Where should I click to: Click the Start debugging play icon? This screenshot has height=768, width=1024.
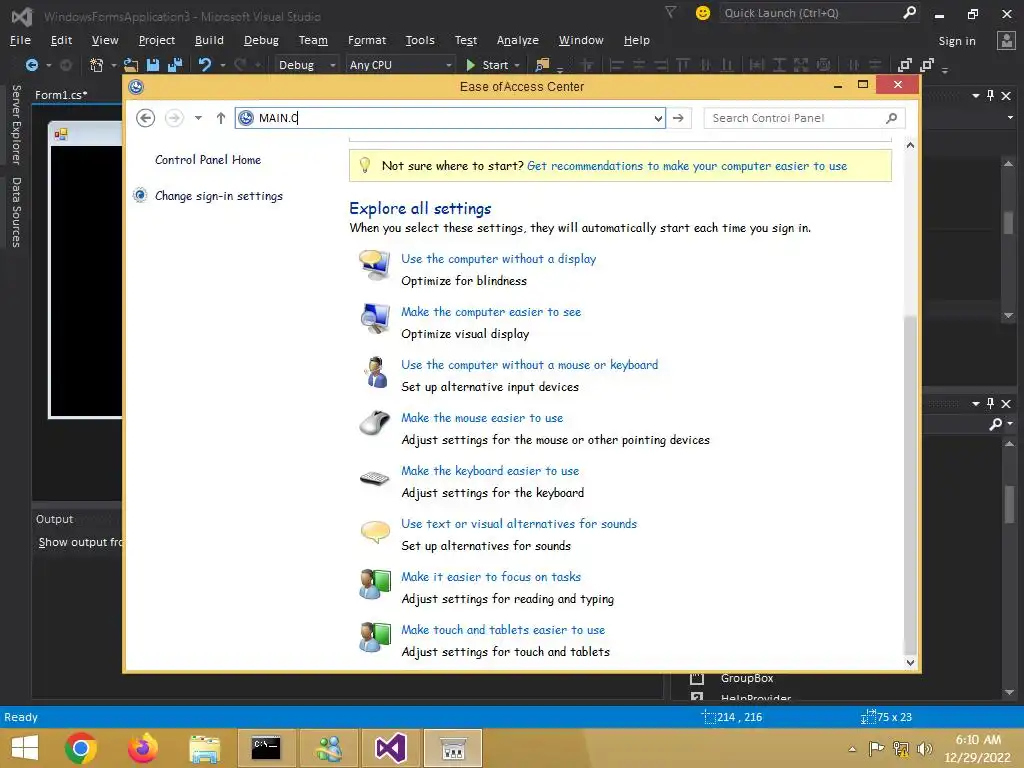click(x=470, y=65)
